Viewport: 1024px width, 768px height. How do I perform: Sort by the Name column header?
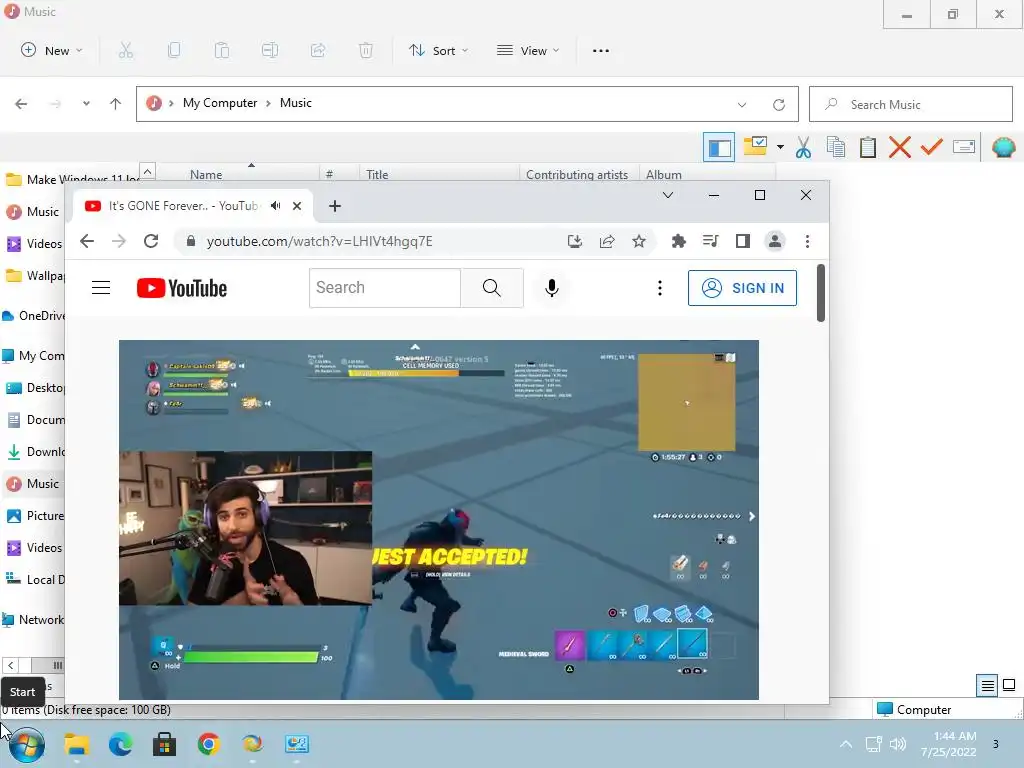pos(206,174)
